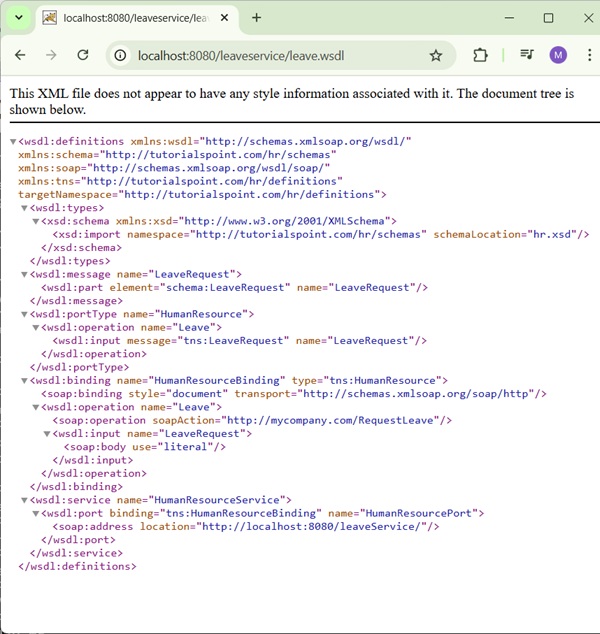Click the soap:binding style document line
This screenshot has height=634, width=600.
294,393
